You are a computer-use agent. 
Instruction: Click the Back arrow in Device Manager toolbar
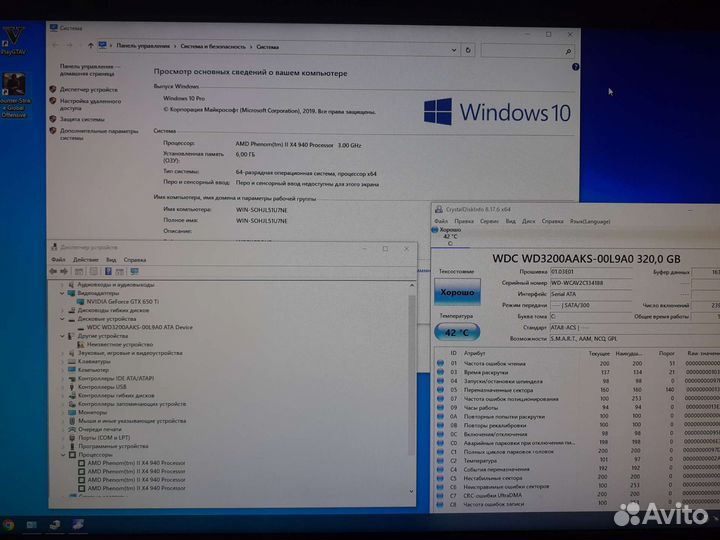point(53,271)
